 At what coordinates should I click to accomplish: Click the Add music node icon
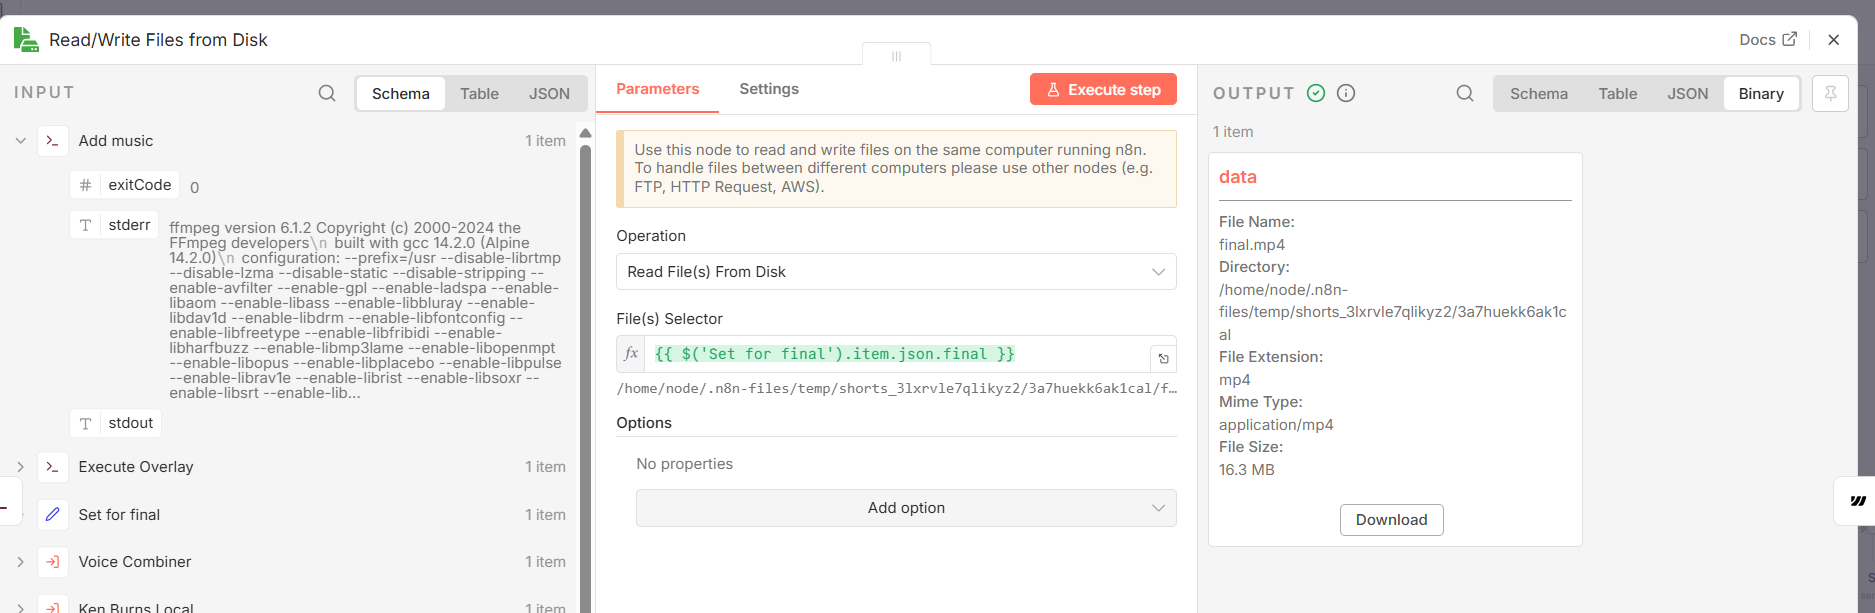(53, 141)
